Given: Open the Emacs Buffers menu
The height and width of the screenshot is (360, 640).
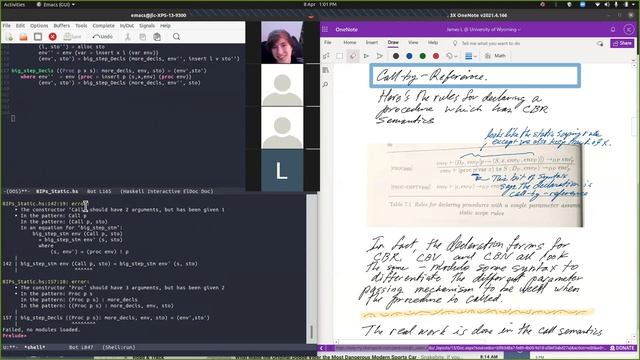Looking at the screenshot, I should (x=62, y=26).
